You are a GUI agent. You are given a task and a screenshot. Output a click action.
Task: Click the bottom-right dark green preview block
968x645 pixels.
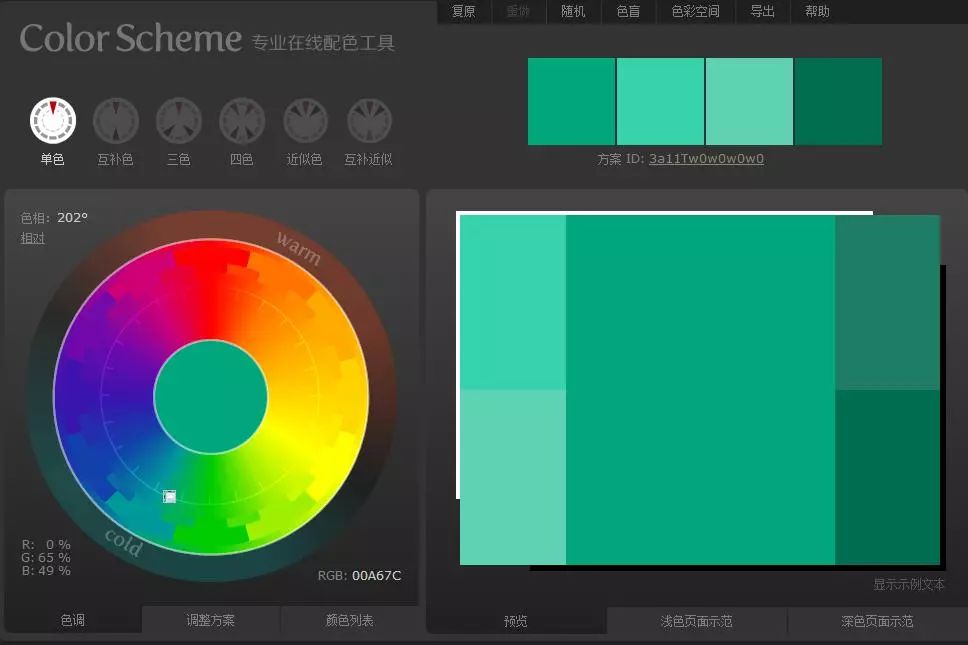pyautogui.click(x=888, y=477)
